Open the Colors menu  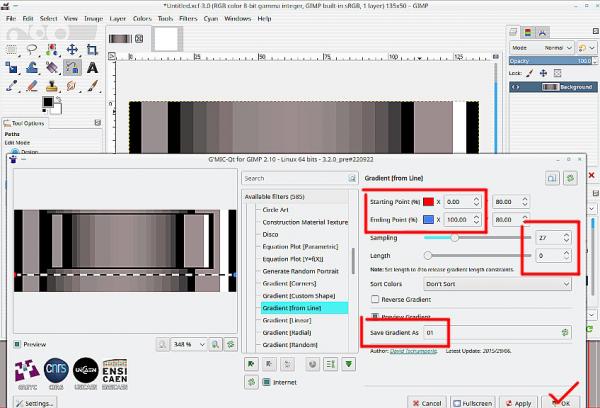pyautogui.click(x=142, y=18)
